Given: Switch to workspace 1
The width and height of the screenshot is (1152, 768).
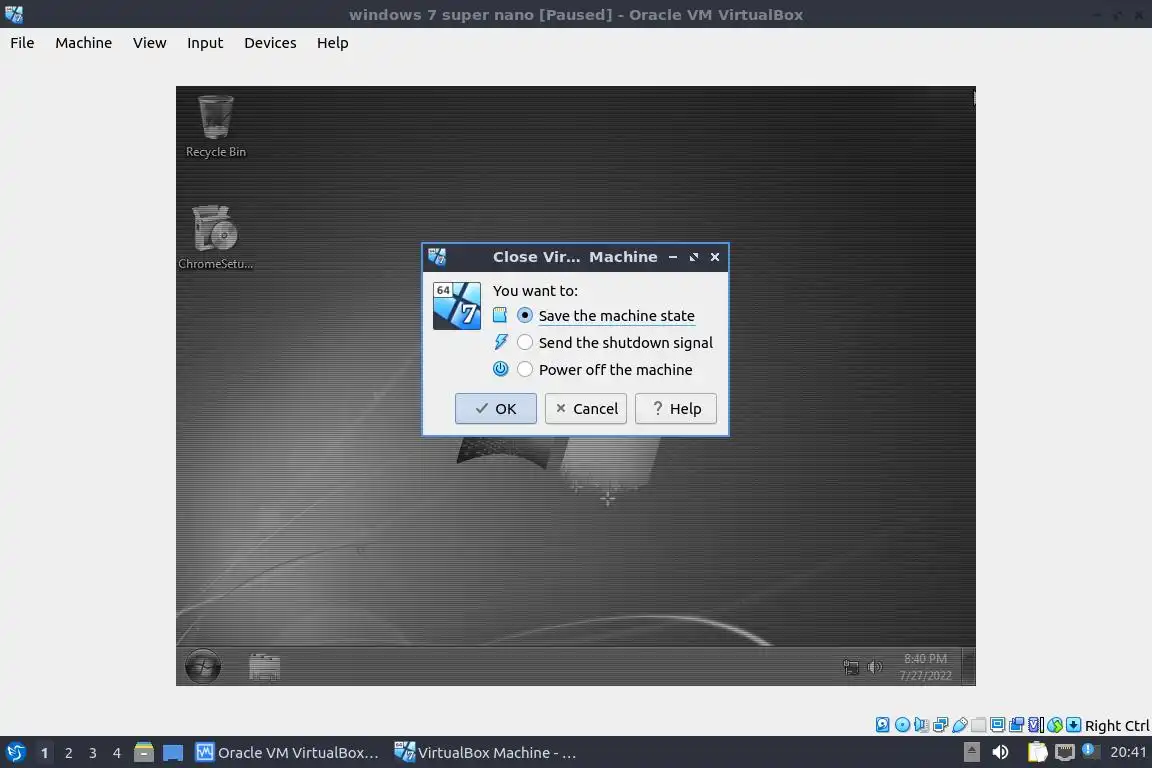Looking at the screenshot, I should [44, 753].
